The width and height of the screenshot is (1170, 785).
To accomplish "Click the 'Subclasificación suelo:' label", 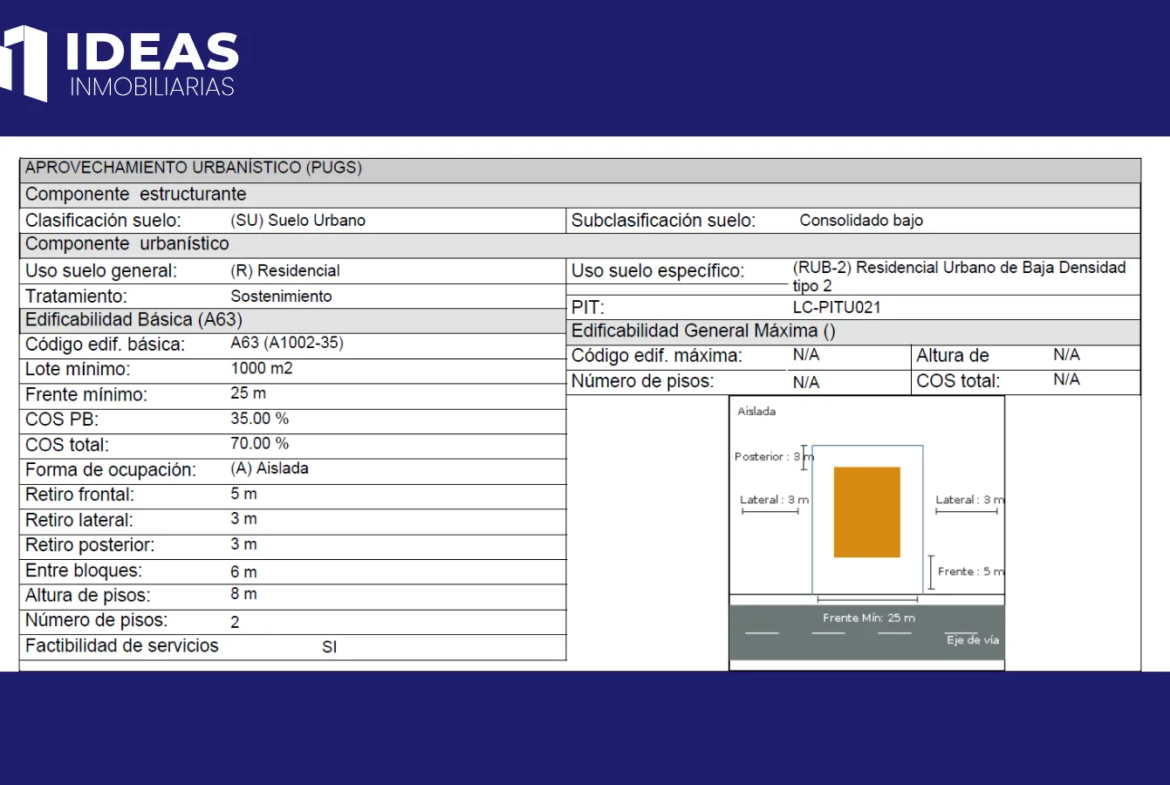I will tap(663, 220).
